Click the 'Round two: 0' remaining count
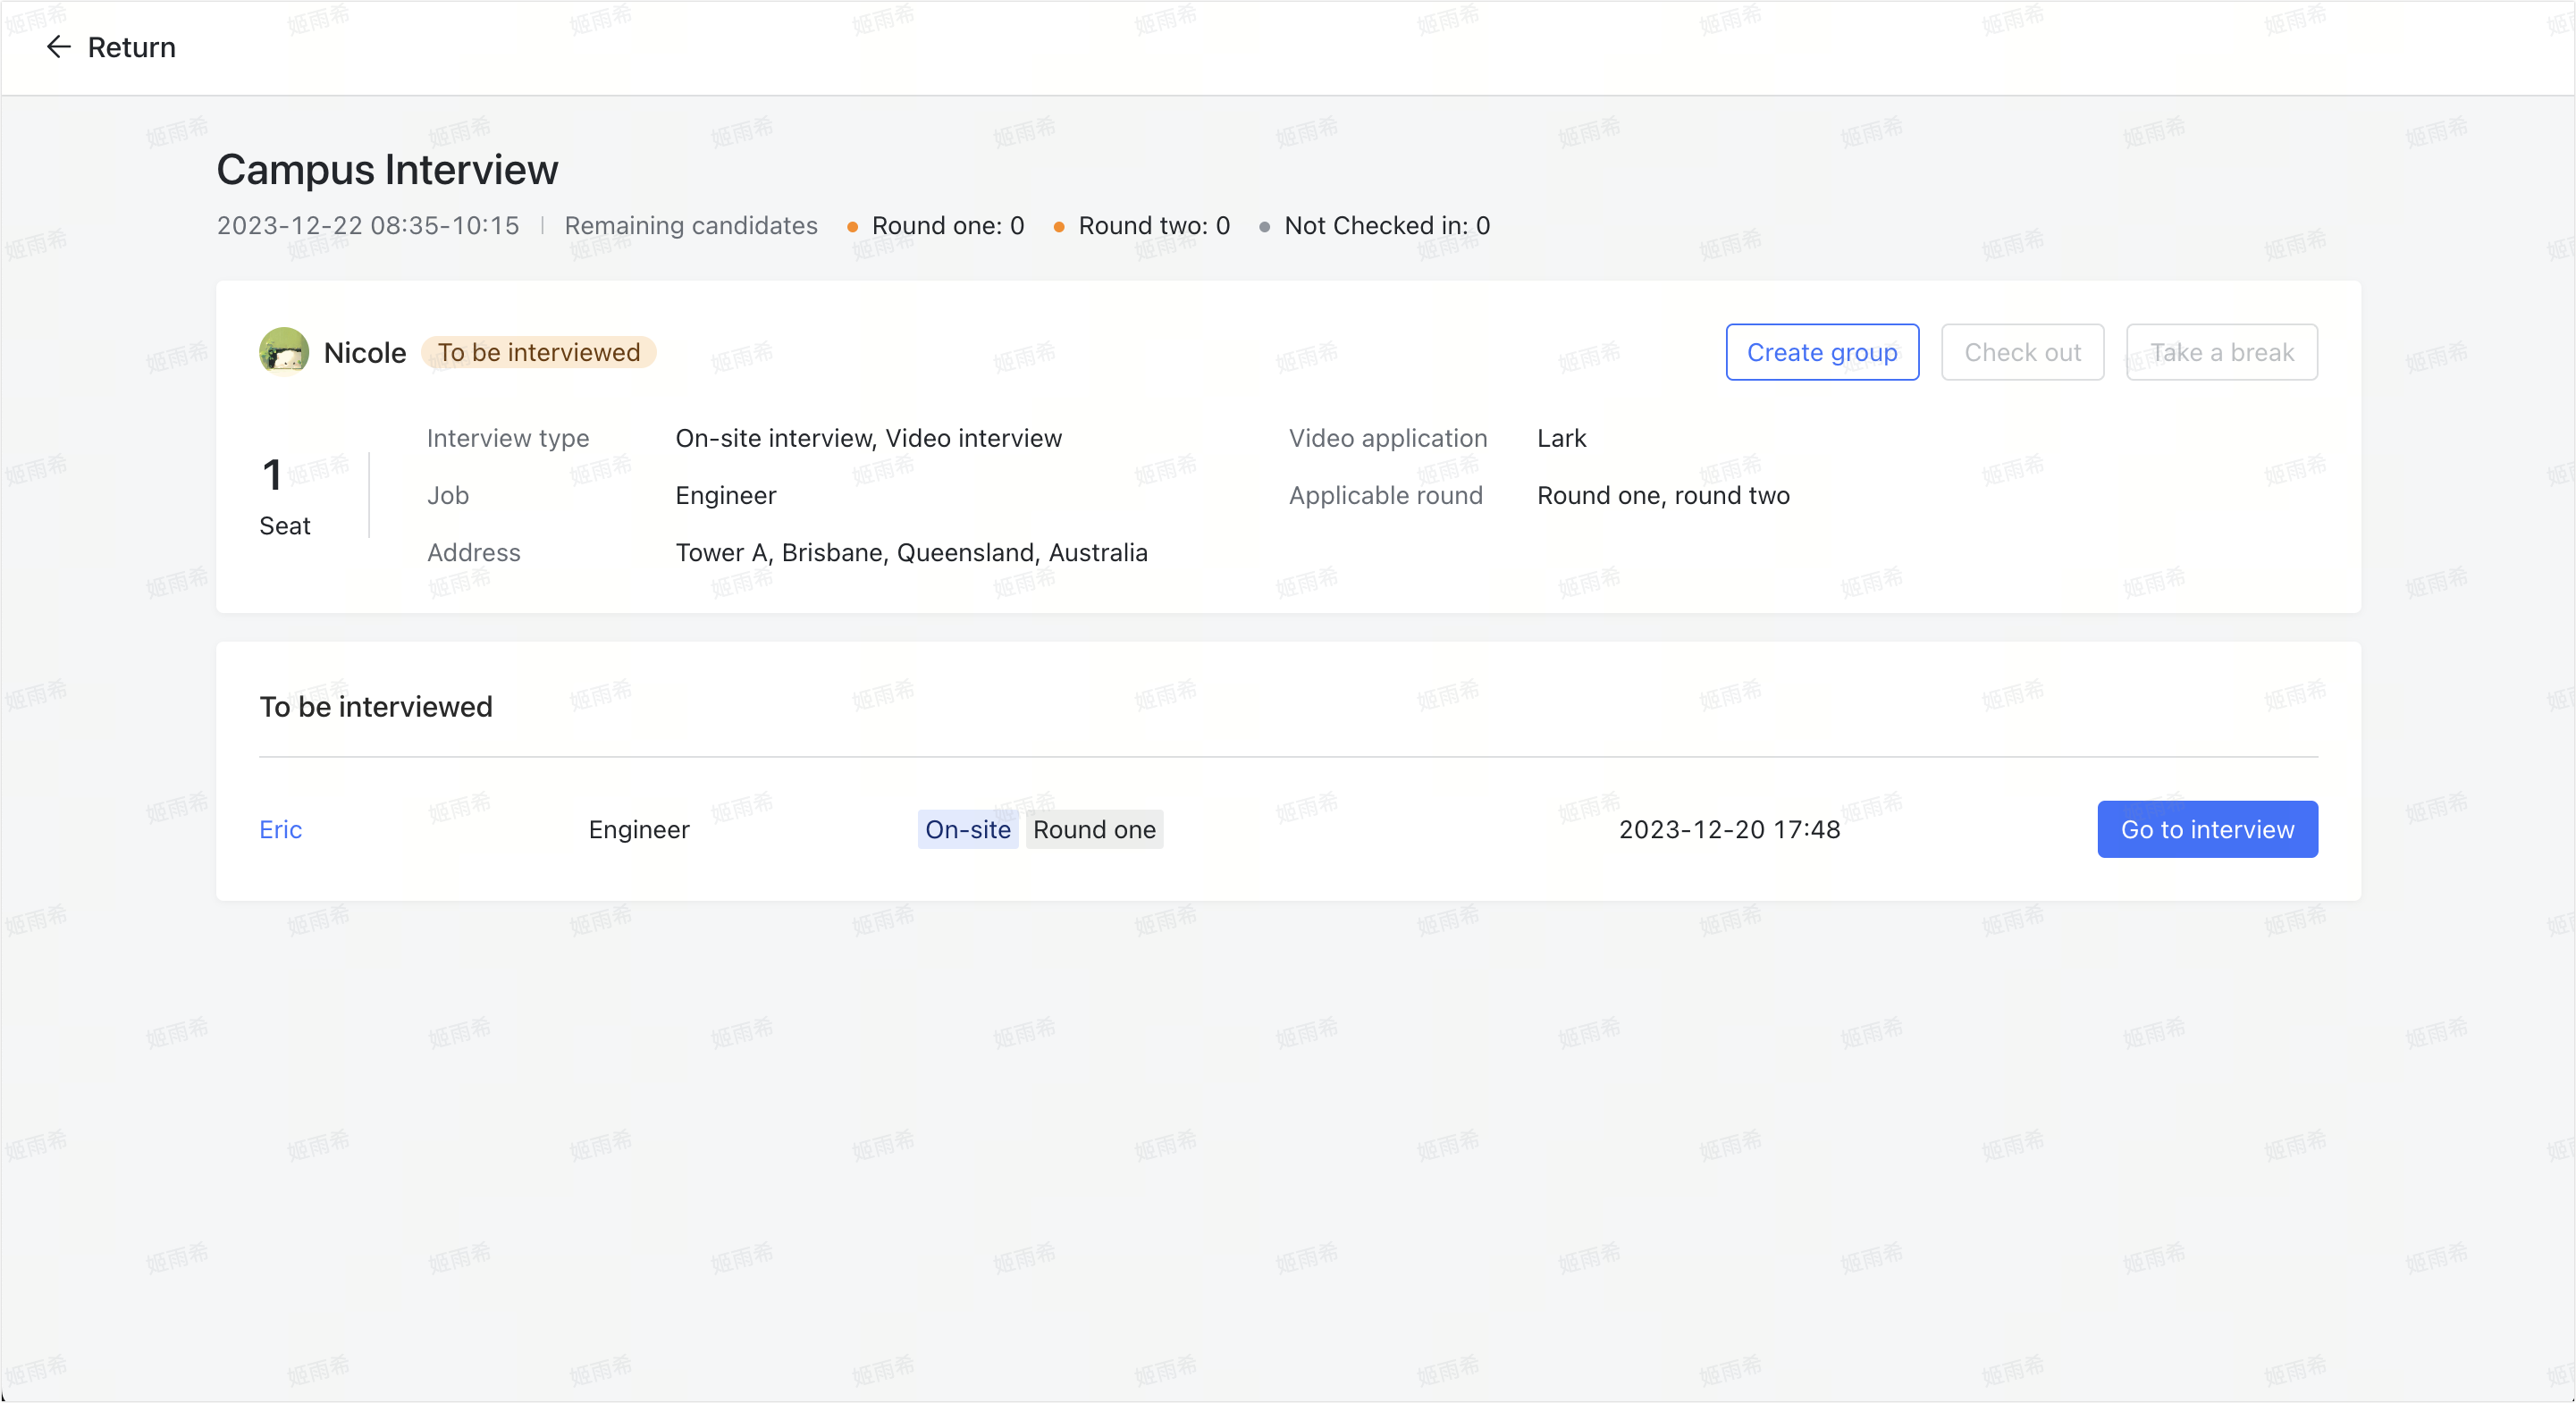2576x1403 pixels. click(x=1154, y=225)
